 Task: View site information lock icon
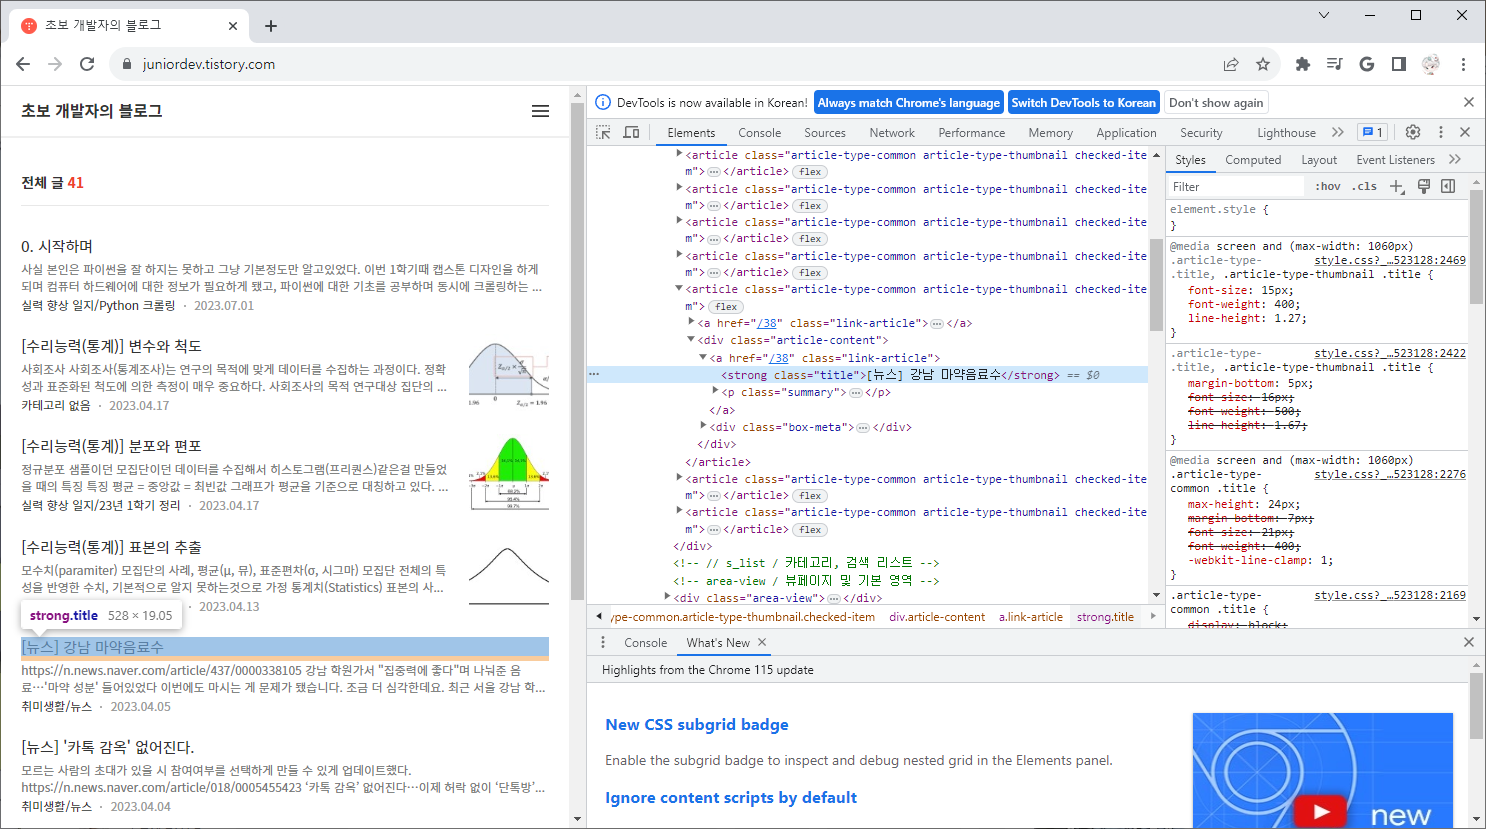coord(126,64)
